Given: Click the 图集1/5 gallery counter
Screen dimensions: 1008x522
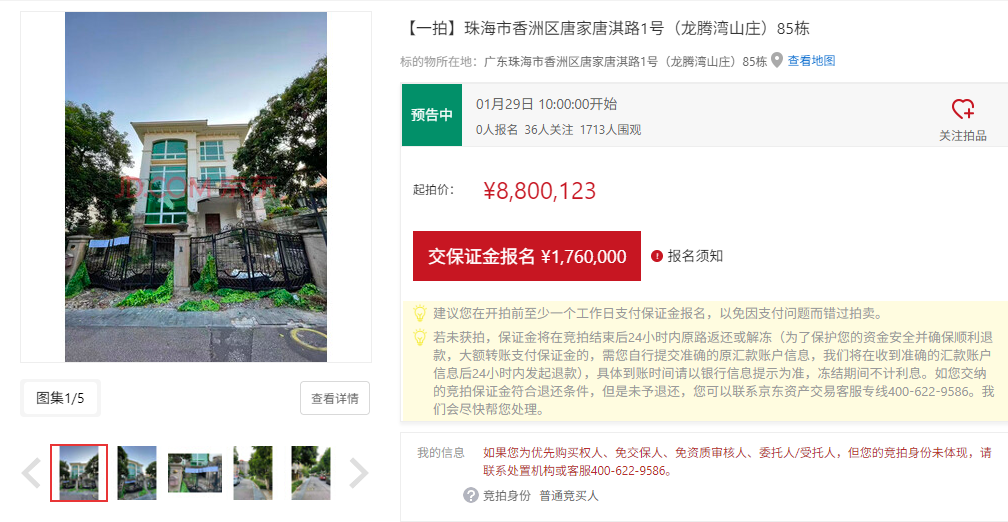Looking at the screenshot, I should coord(60,398).
